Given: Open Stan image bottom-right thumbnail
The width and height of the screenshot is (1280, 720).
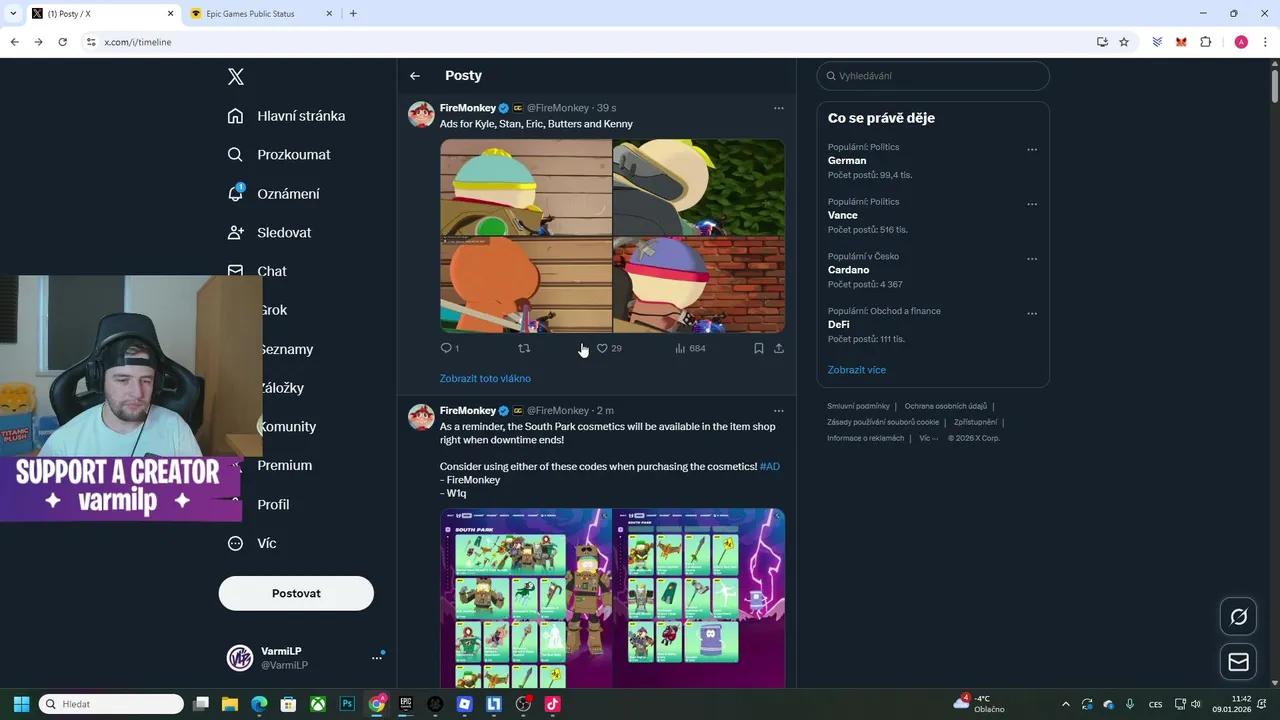Looking at the screenshot, I should (699, 285).
